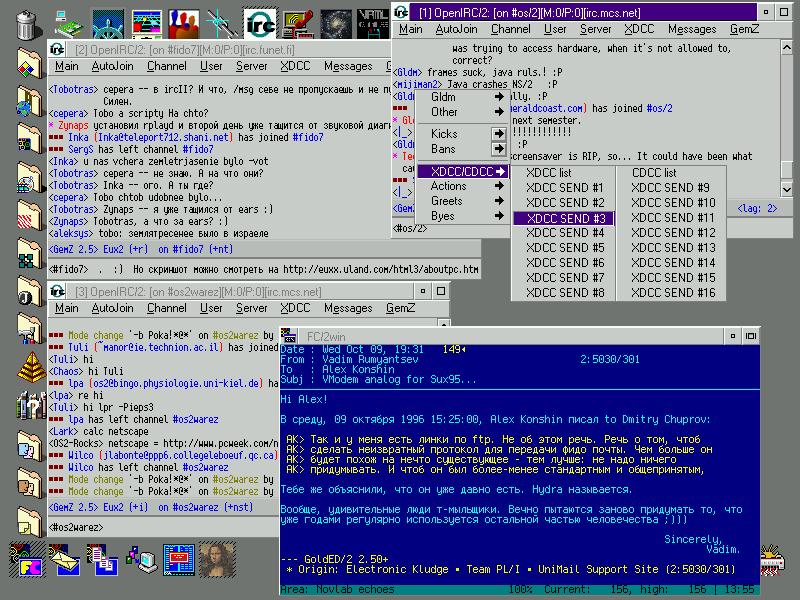This screenshot has height=600, width=800.
Task: Open the printer icon on the desktop
Action: (772, 560)
